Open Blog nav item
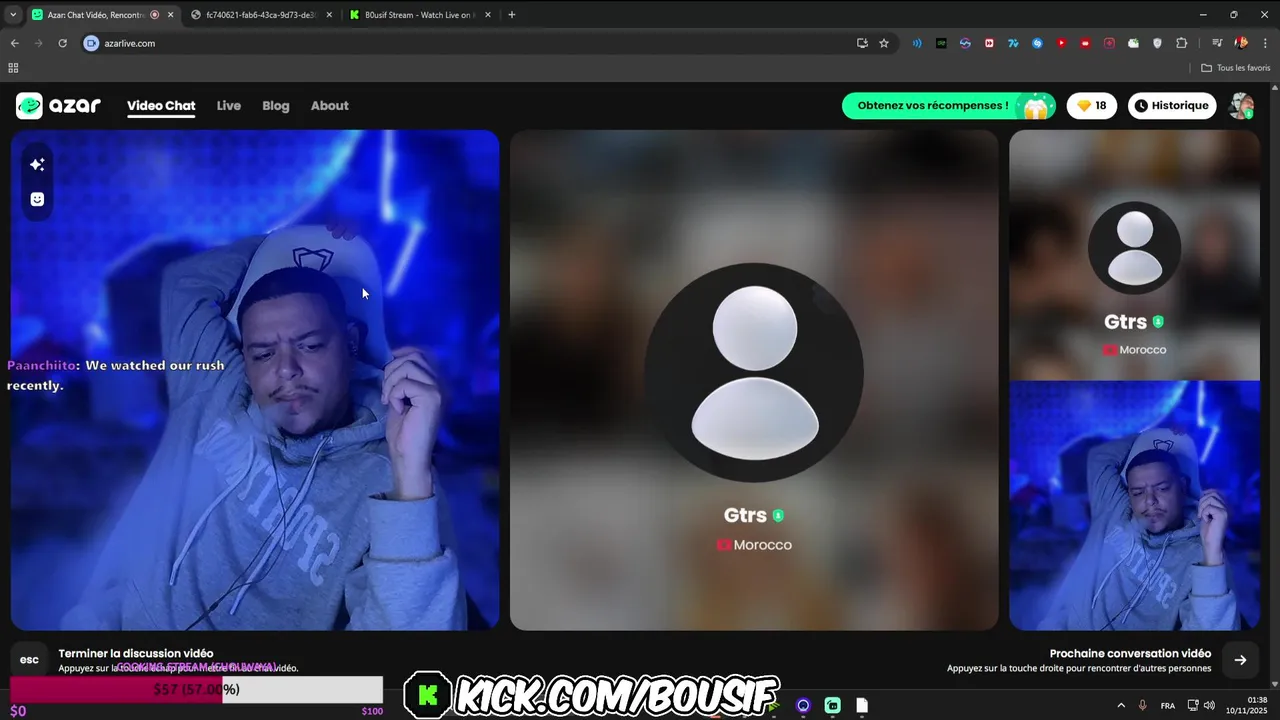 click(x=276, y=105)
